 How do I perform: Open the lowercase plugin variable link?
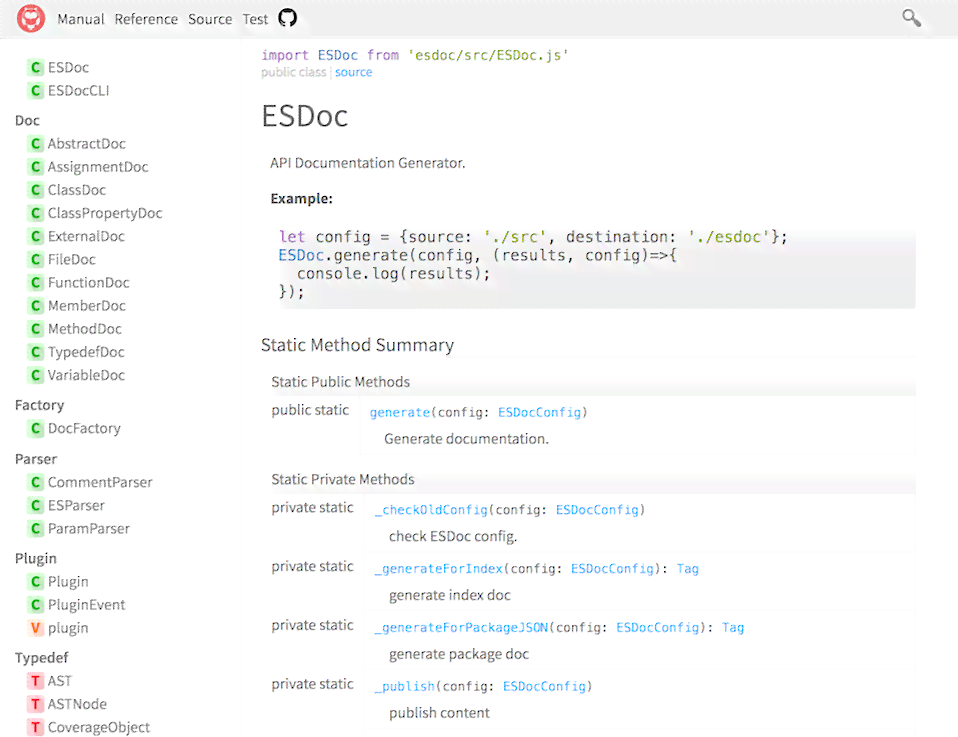[68, 628]
